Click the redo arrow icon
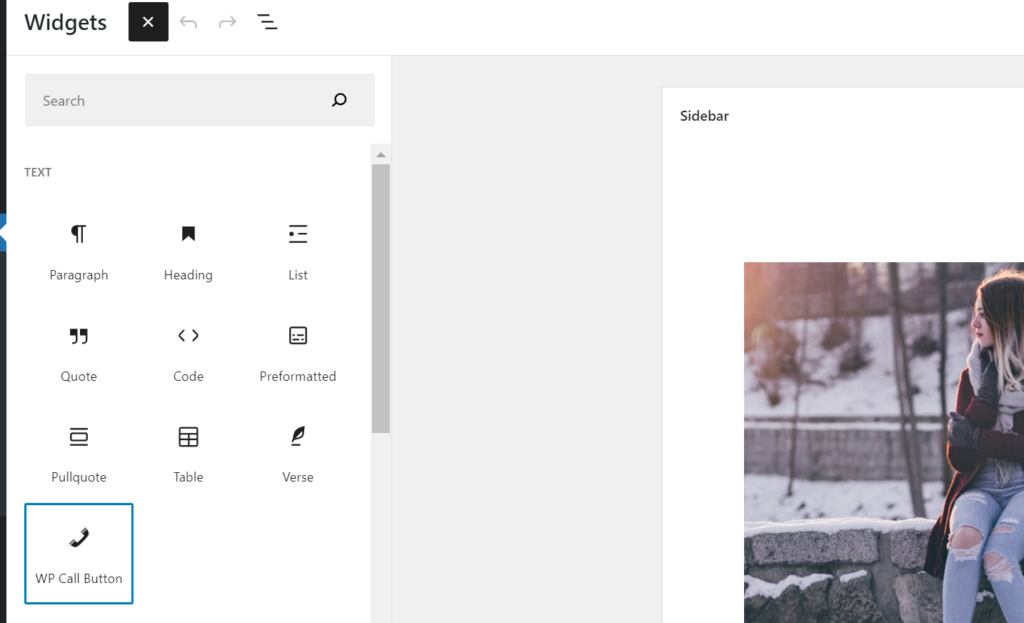Viewport: 1024px width, 623px height. pyautogui.click(x=227, y=22)
